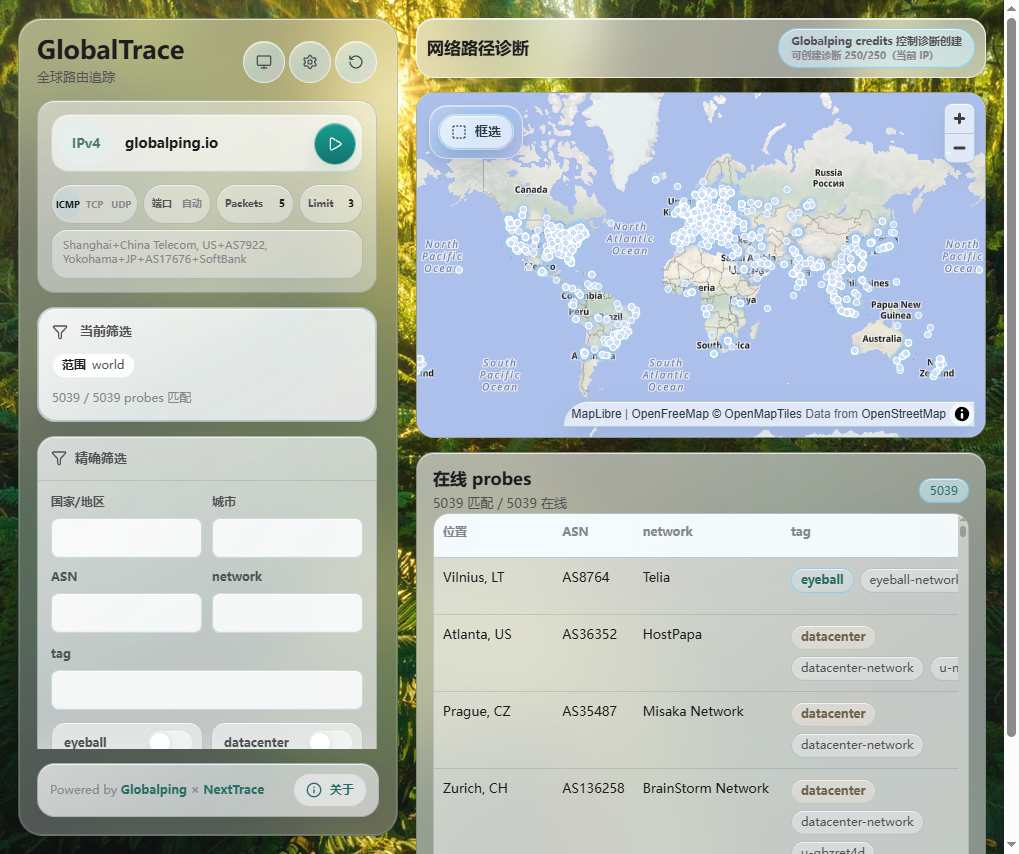Click the 城市 filter field
The image size is (1019, 854).
[287, 537]
